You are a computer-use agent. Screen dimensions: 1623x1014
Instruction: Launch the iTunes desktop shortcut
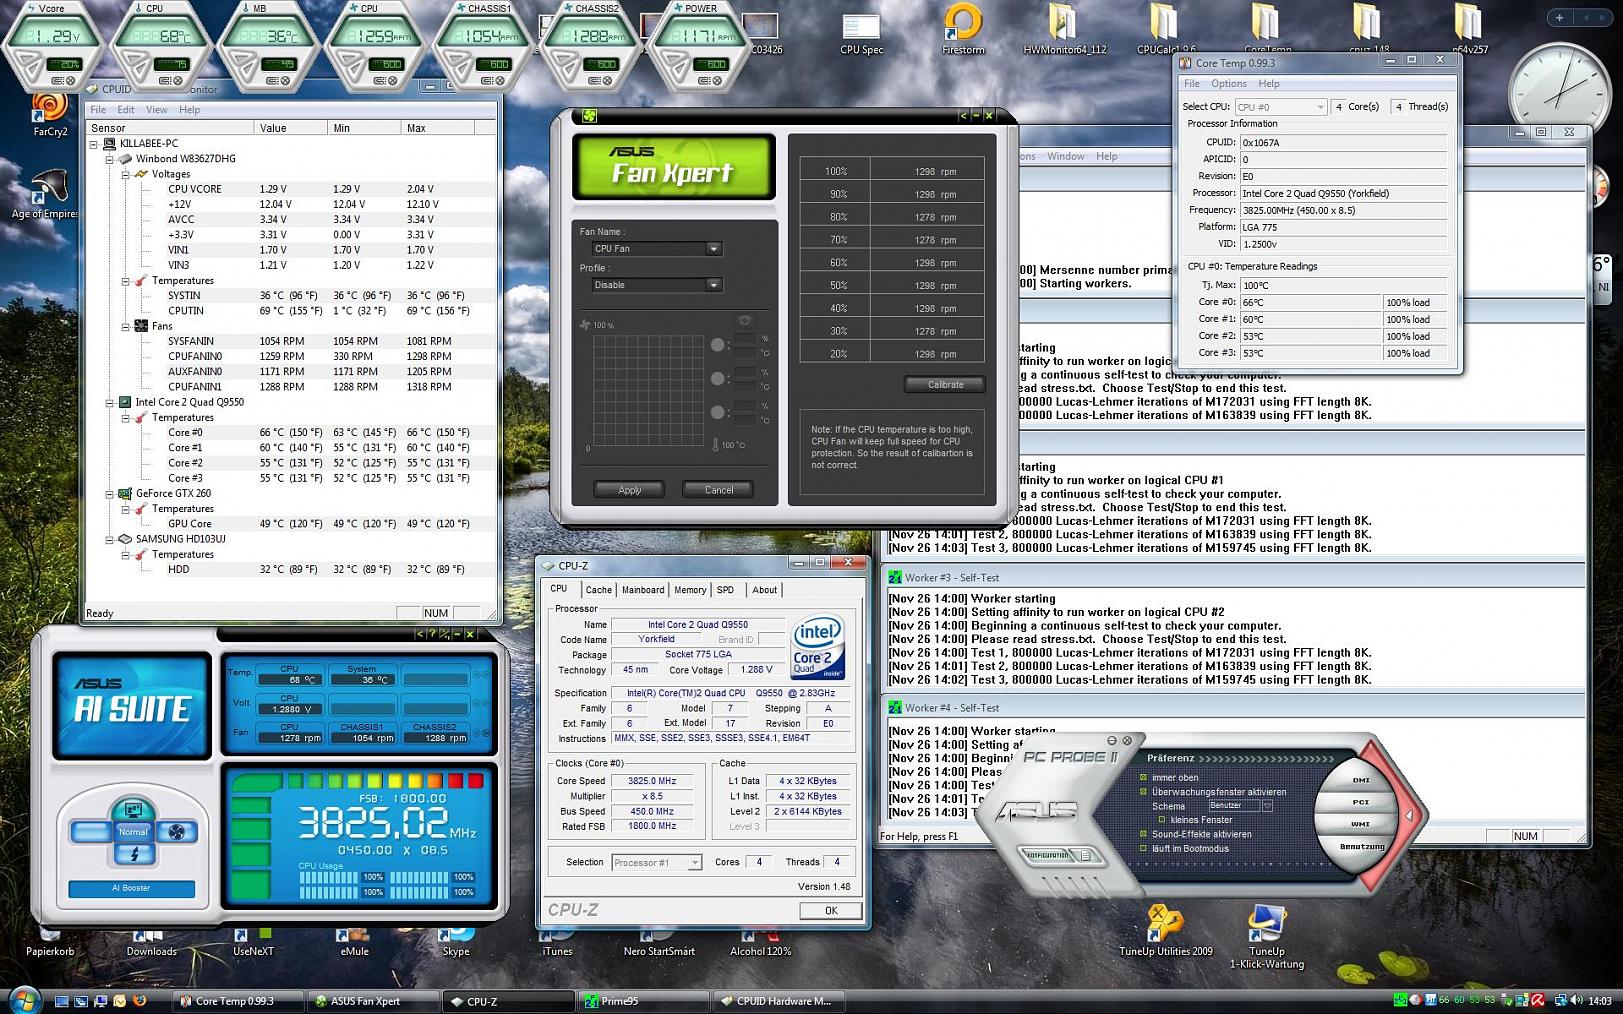tap(557, 943)
